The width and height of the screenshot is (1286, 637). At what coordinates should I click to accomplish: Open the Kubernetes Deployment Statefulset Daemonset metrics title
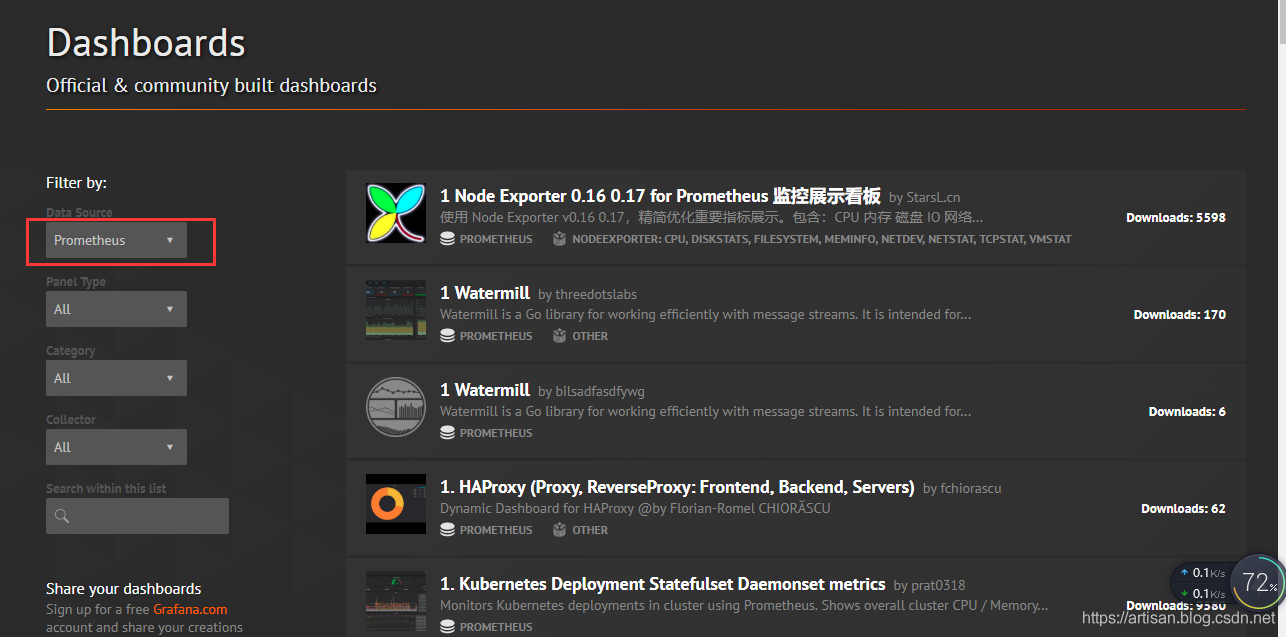662,584
